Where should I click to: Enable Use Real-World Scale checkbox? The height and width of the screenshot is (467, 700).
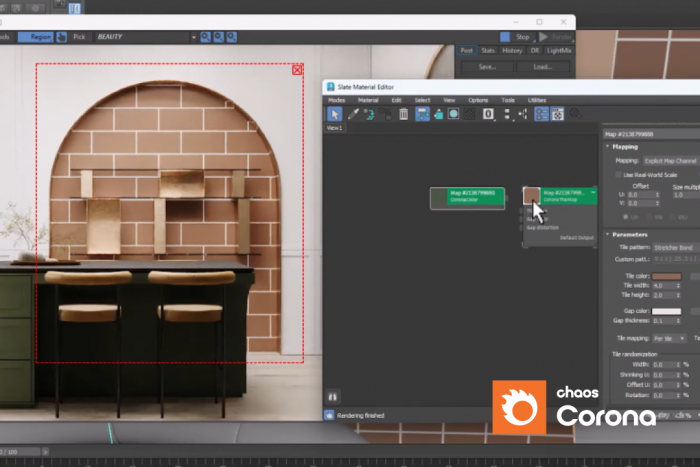[x=618, y=175]
